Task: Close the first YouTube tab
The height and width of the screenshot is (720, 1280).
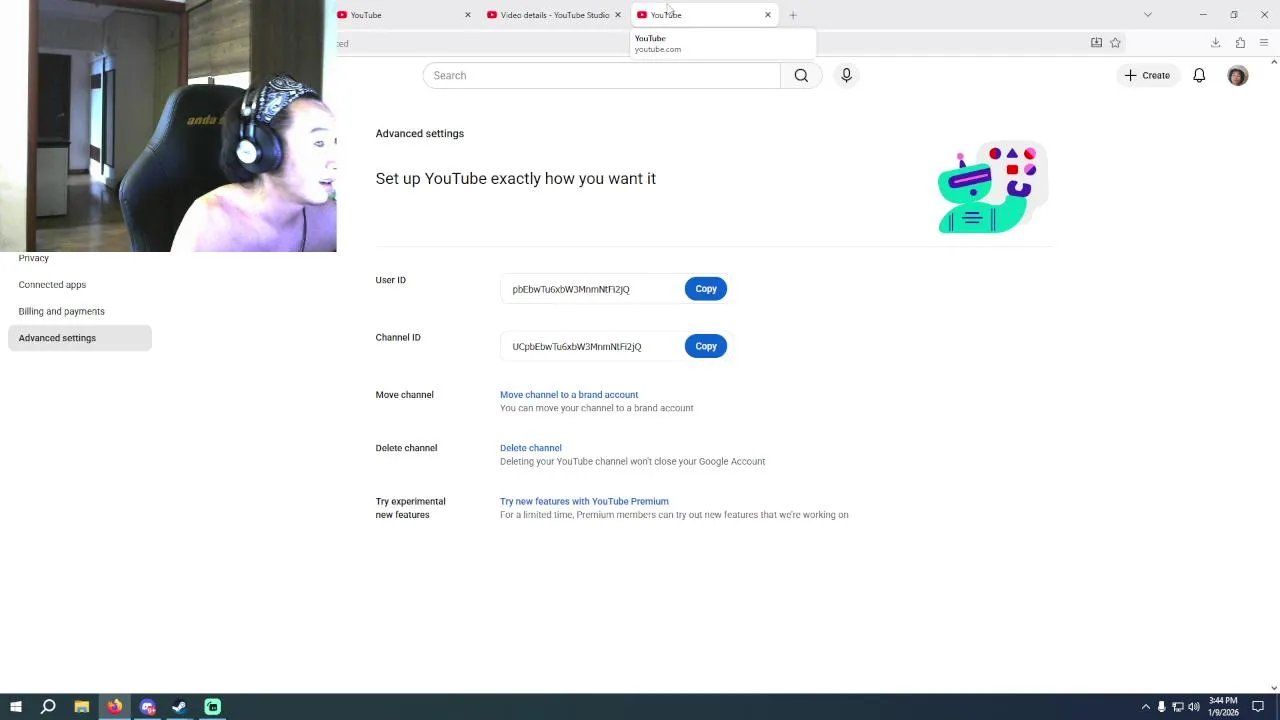Action: click(467, 15)
